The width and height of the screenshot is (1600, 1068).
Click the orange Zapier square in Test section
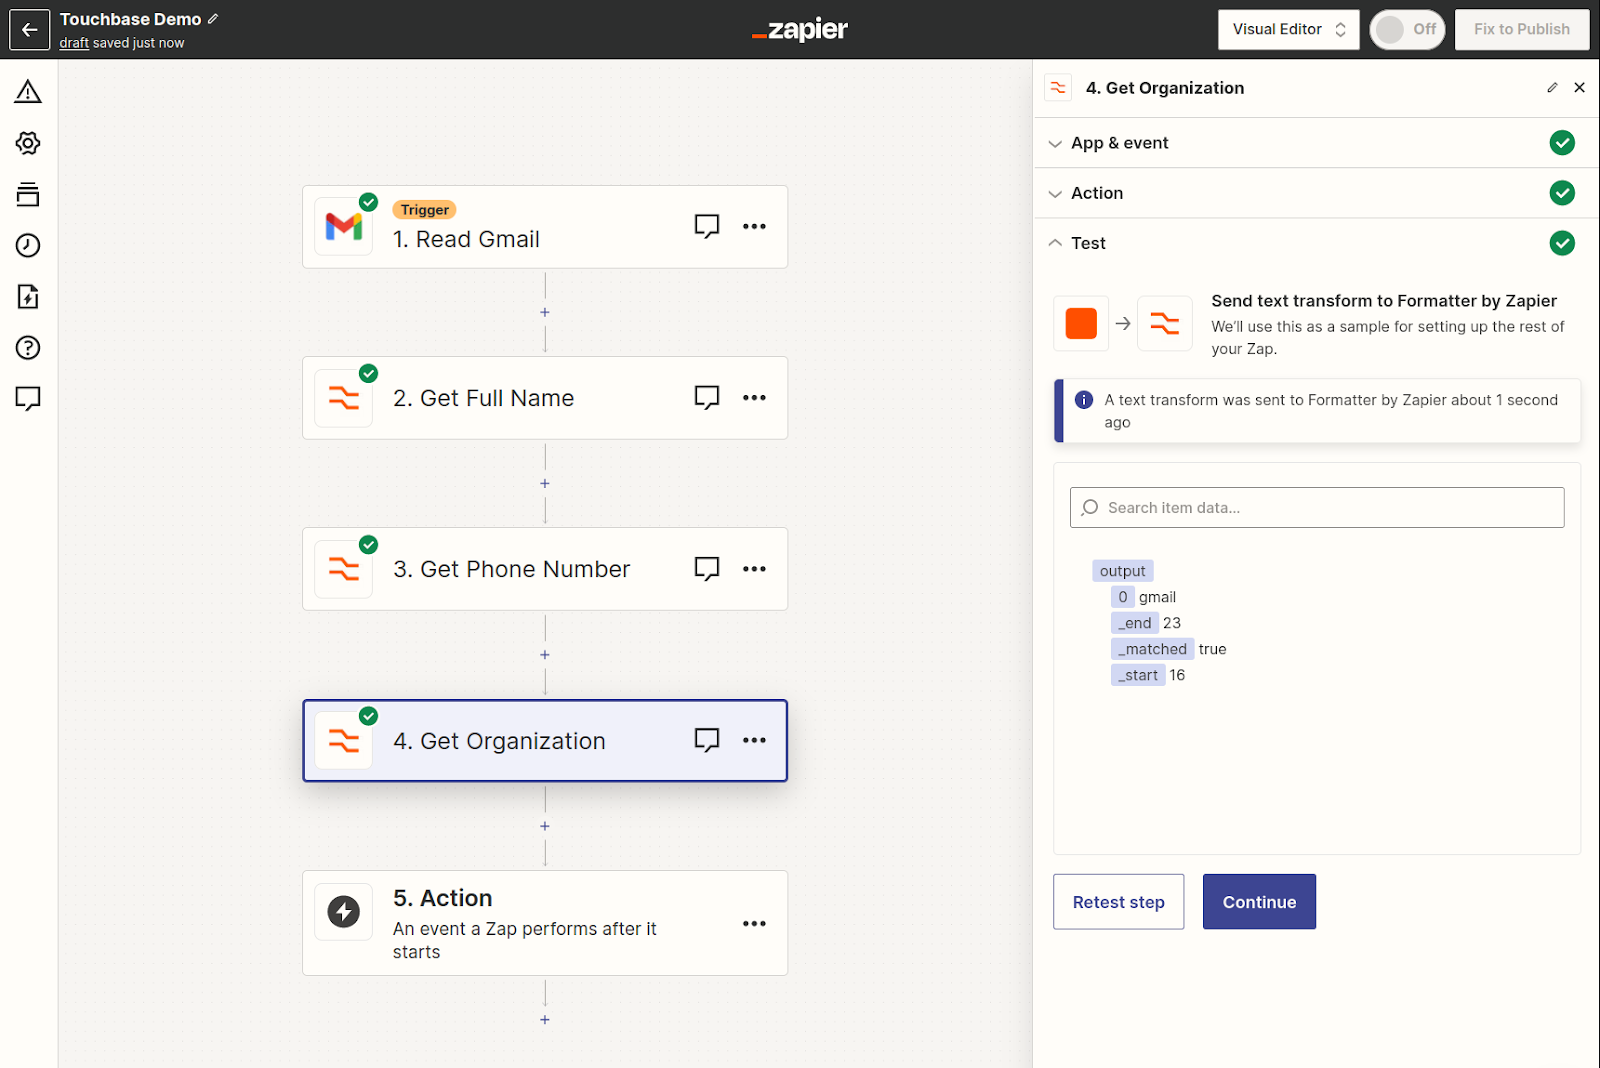pyautogui.click(x=1081, y=323)
